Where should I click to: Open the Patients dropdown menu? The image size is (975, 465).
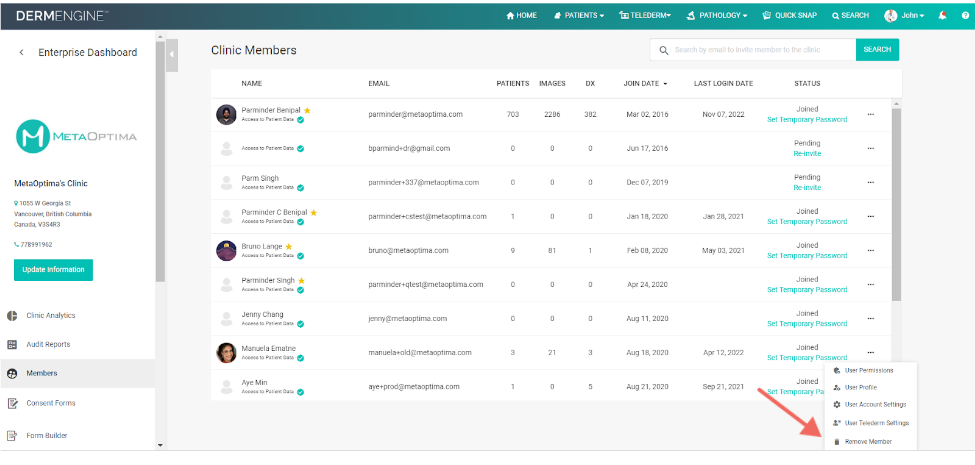click(578, 16)
